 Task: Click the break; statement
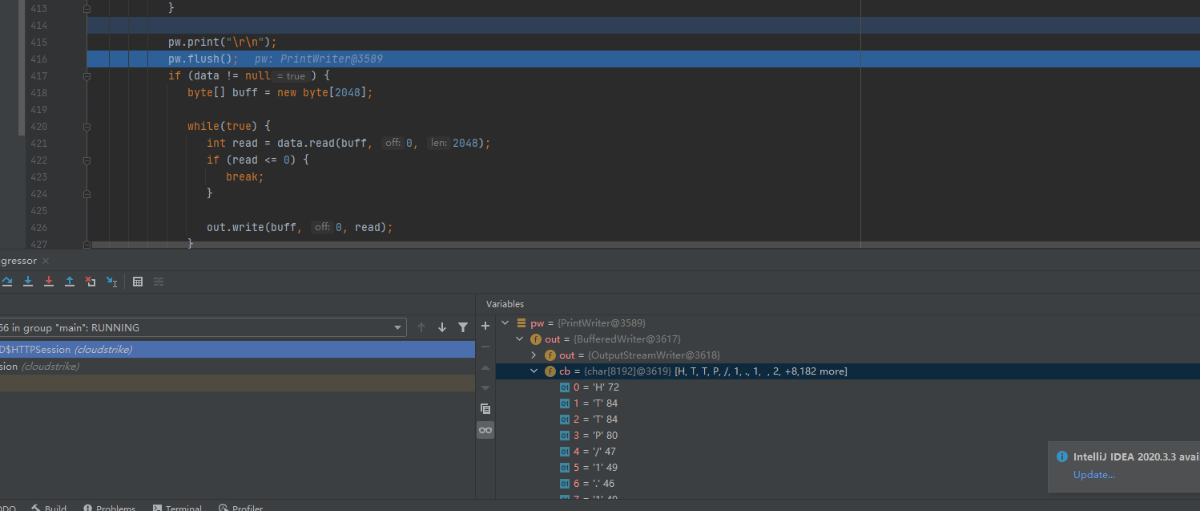244,177
